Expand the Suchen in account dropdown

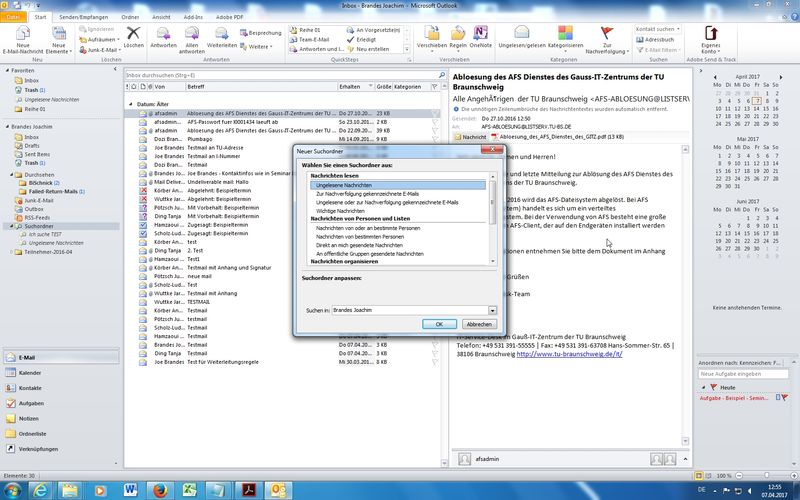[492, 310]
